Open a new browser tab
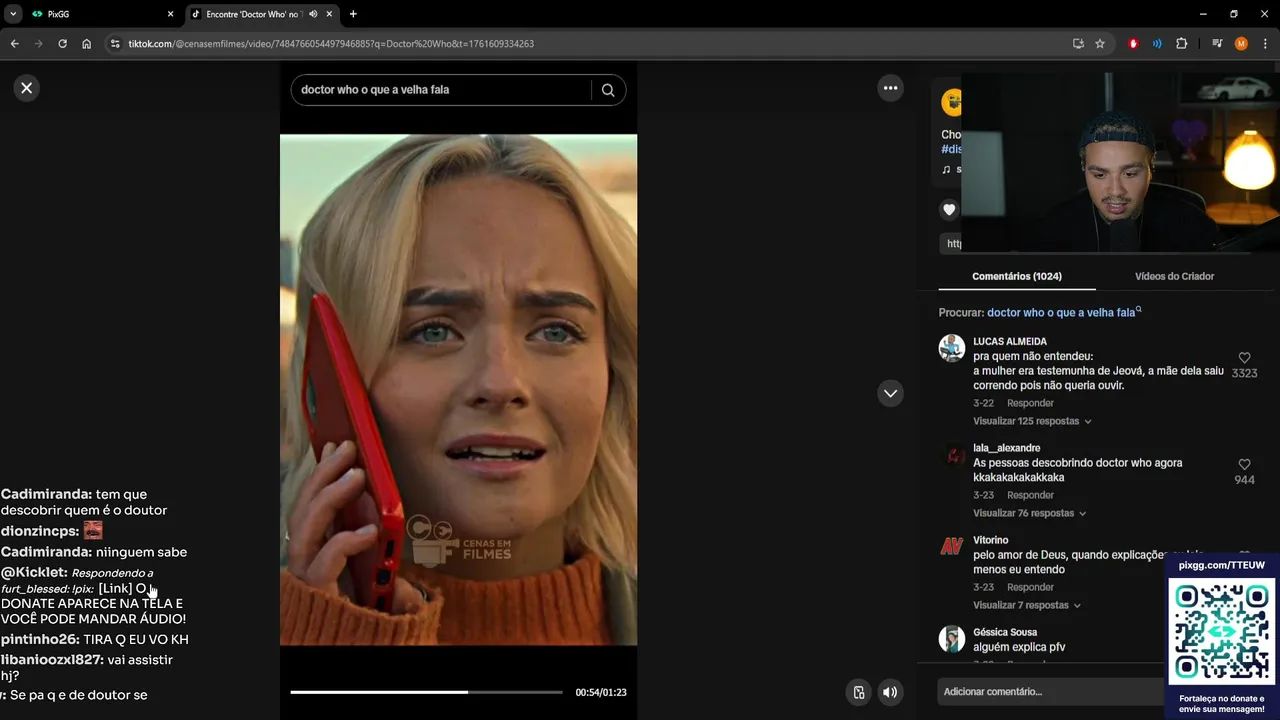 click(x=353, y=14)
